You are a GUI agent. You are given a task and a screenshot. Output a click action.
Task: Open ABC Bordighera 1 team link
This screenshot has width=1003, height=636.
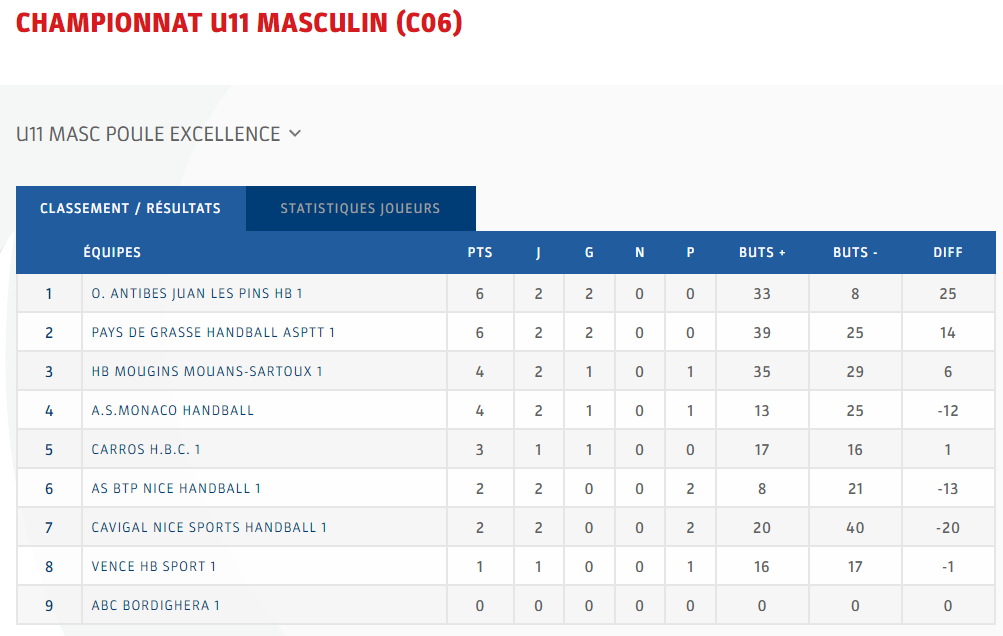(155, 606)
